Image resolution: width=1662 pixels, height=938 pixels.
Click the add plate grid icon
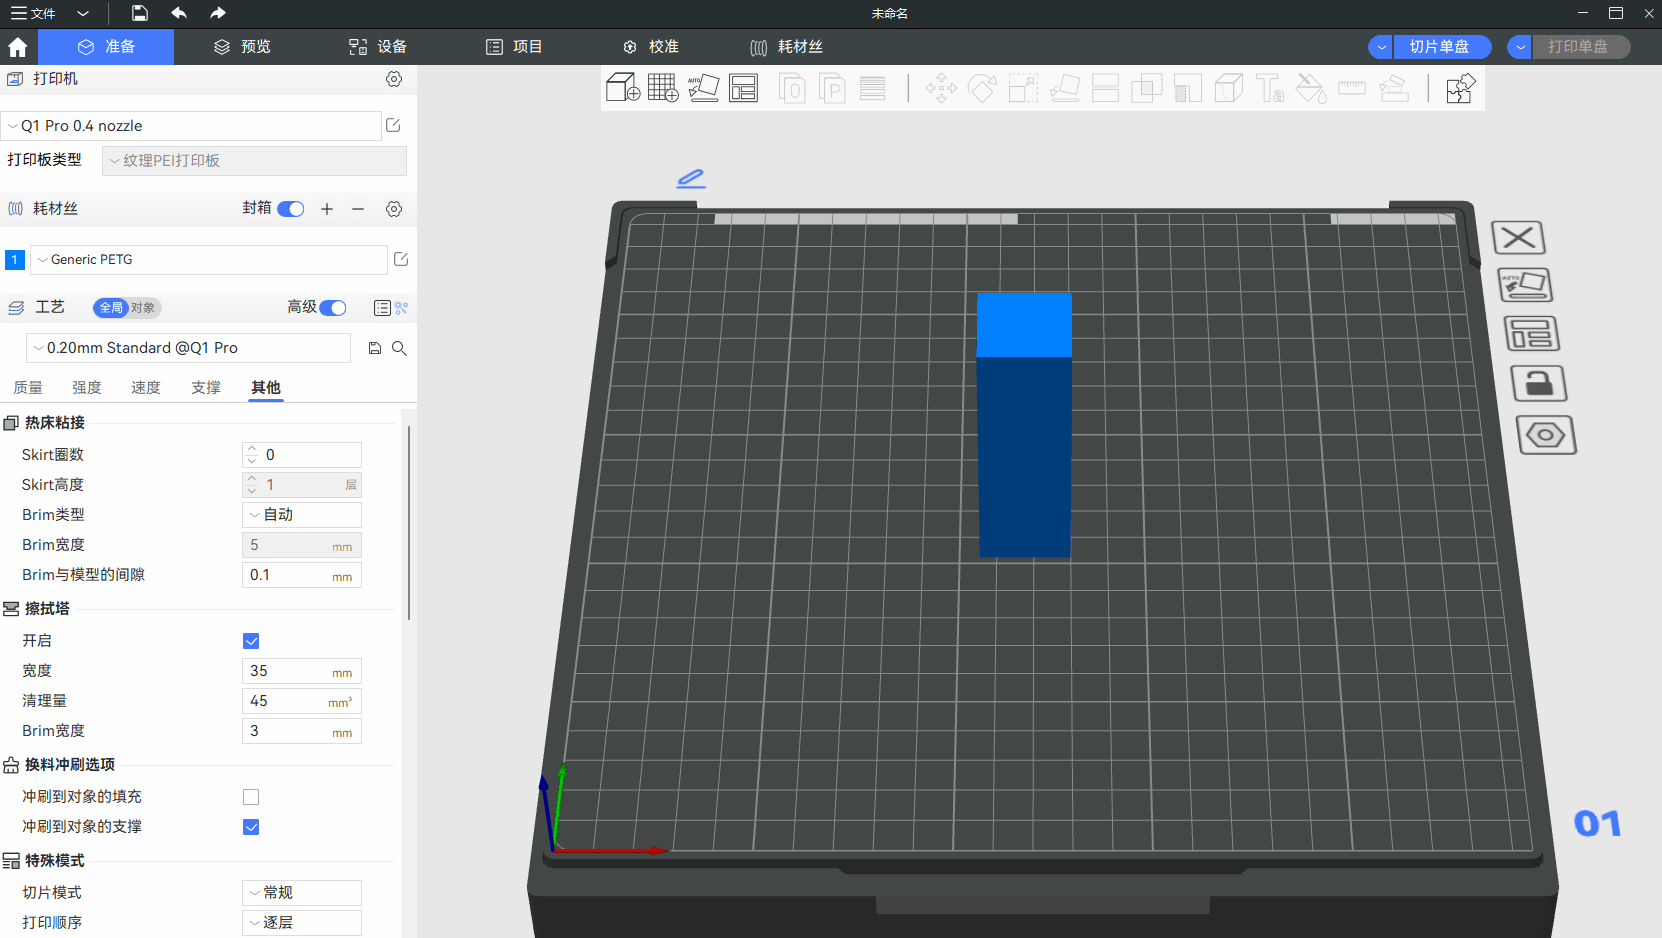click(x=662, y=88)
